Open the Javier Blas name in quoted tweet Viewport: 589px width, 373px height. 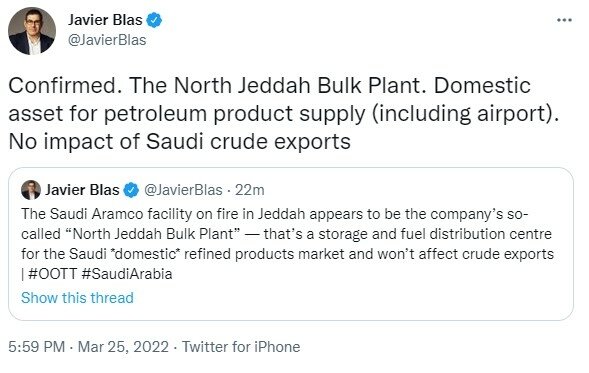(82, 190)
